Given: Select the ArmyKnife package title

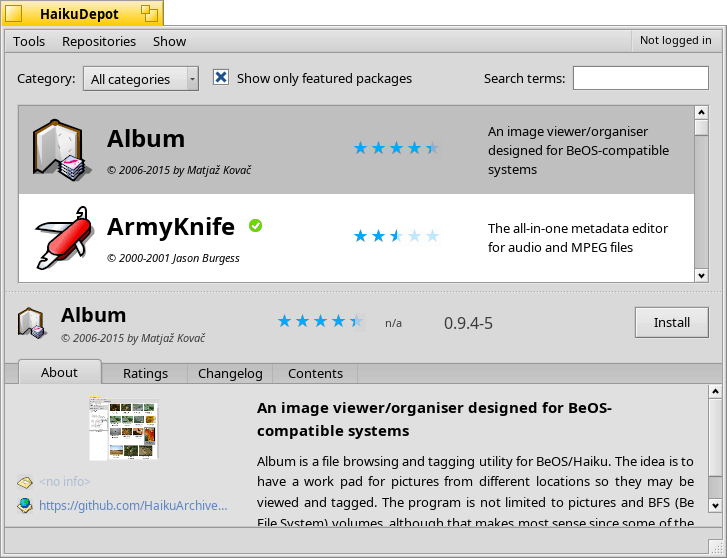Looking at the screenshot, I should (171, 227).
